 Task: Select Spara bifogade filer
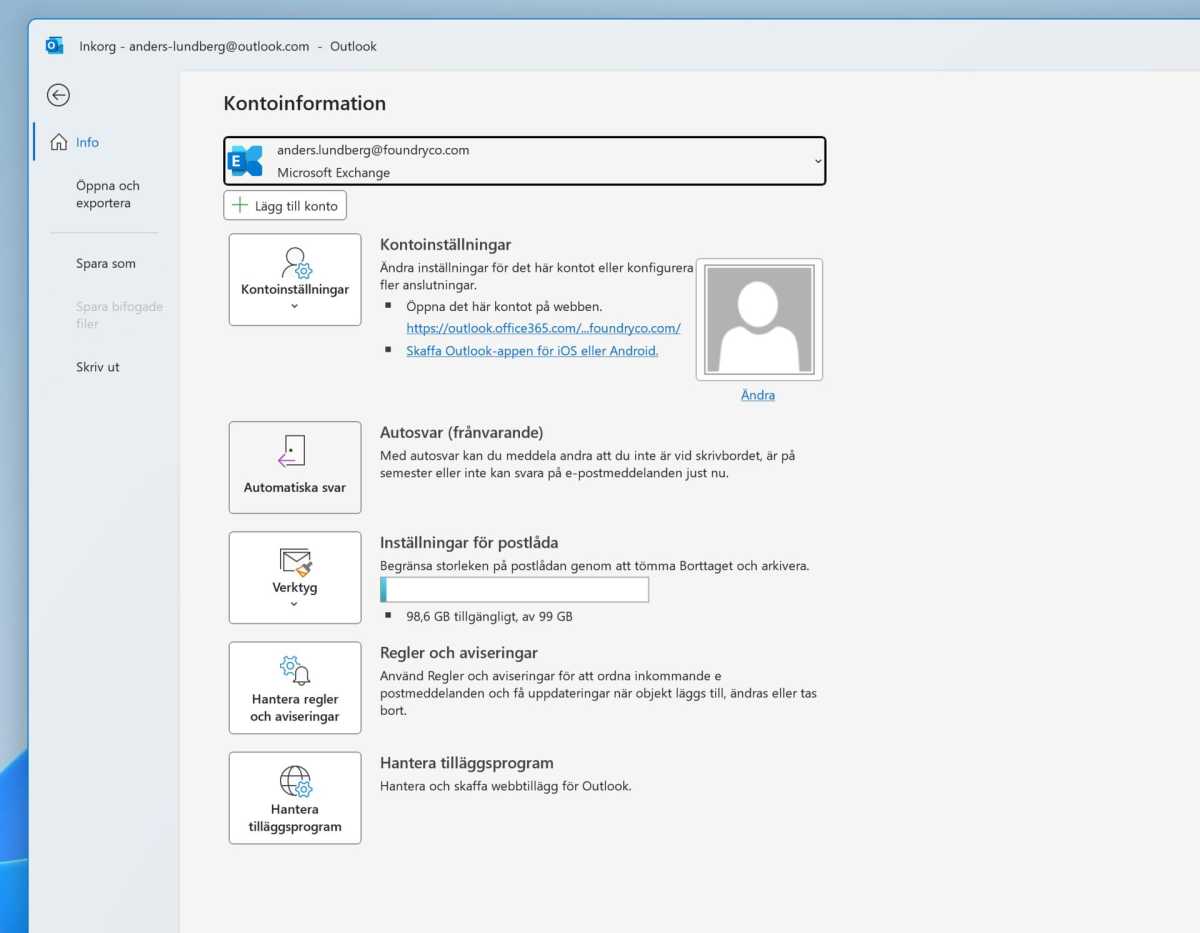coord(119,315)
